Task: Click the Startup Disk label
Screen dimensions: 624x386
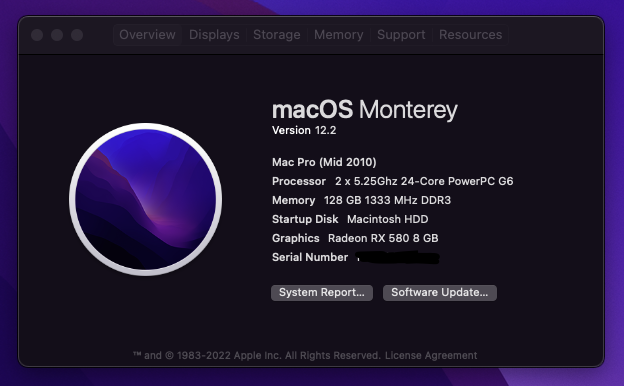Action: [x=305, y=219]
